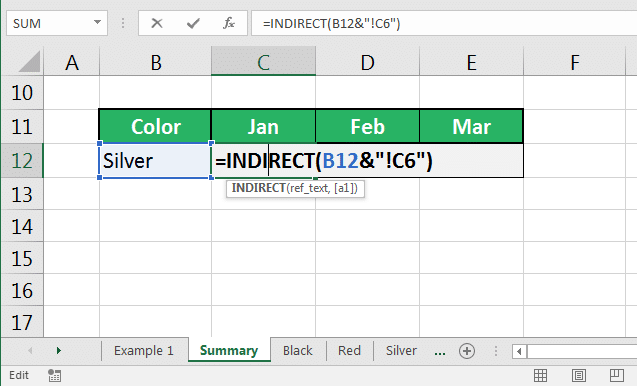
Task: Click the Select All corner triangle
Action: pos(29,62)
